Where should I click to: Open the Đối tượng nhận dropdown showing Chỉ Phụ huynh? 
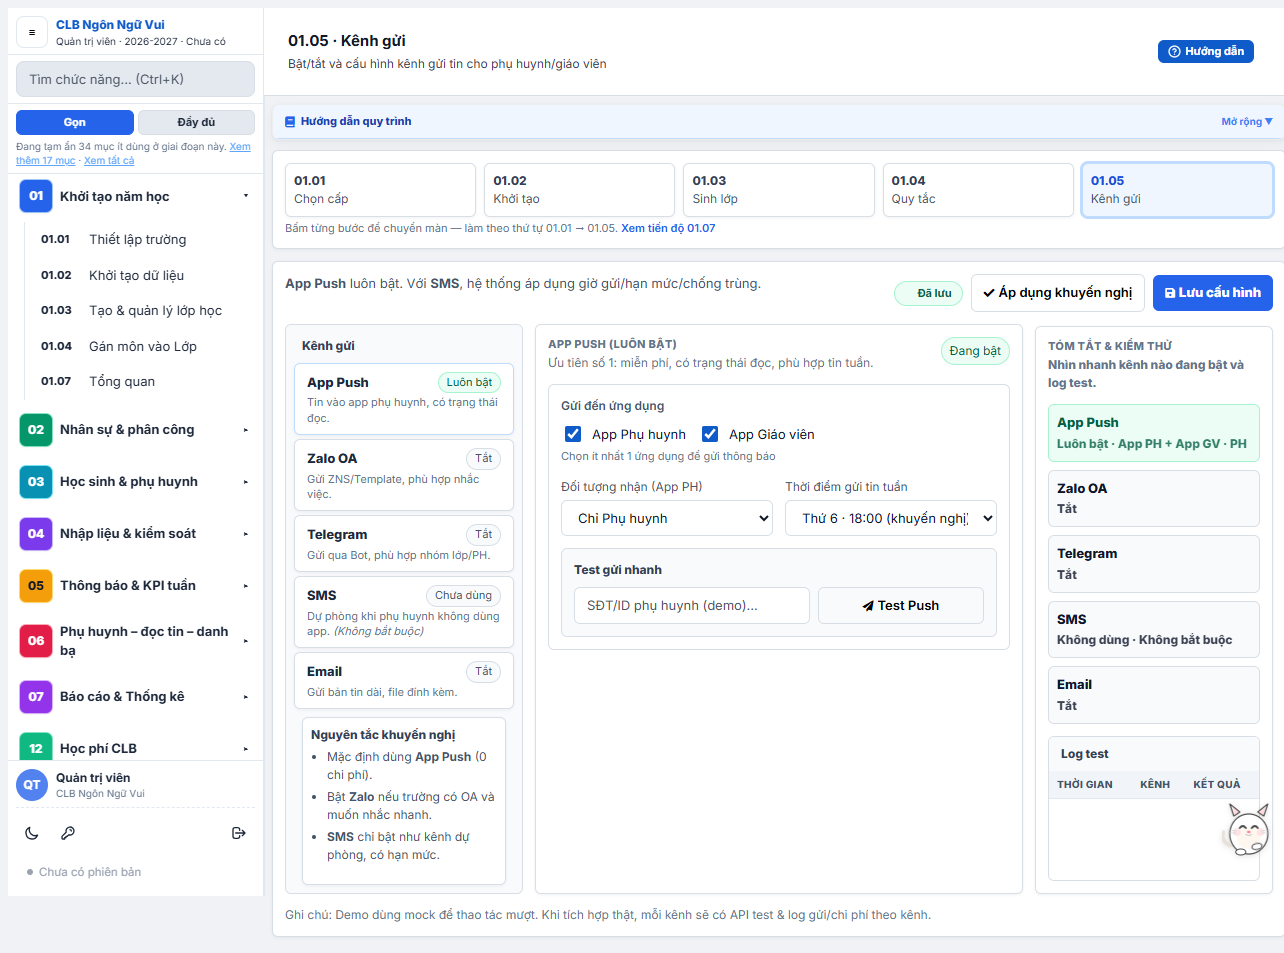[667, 518]
